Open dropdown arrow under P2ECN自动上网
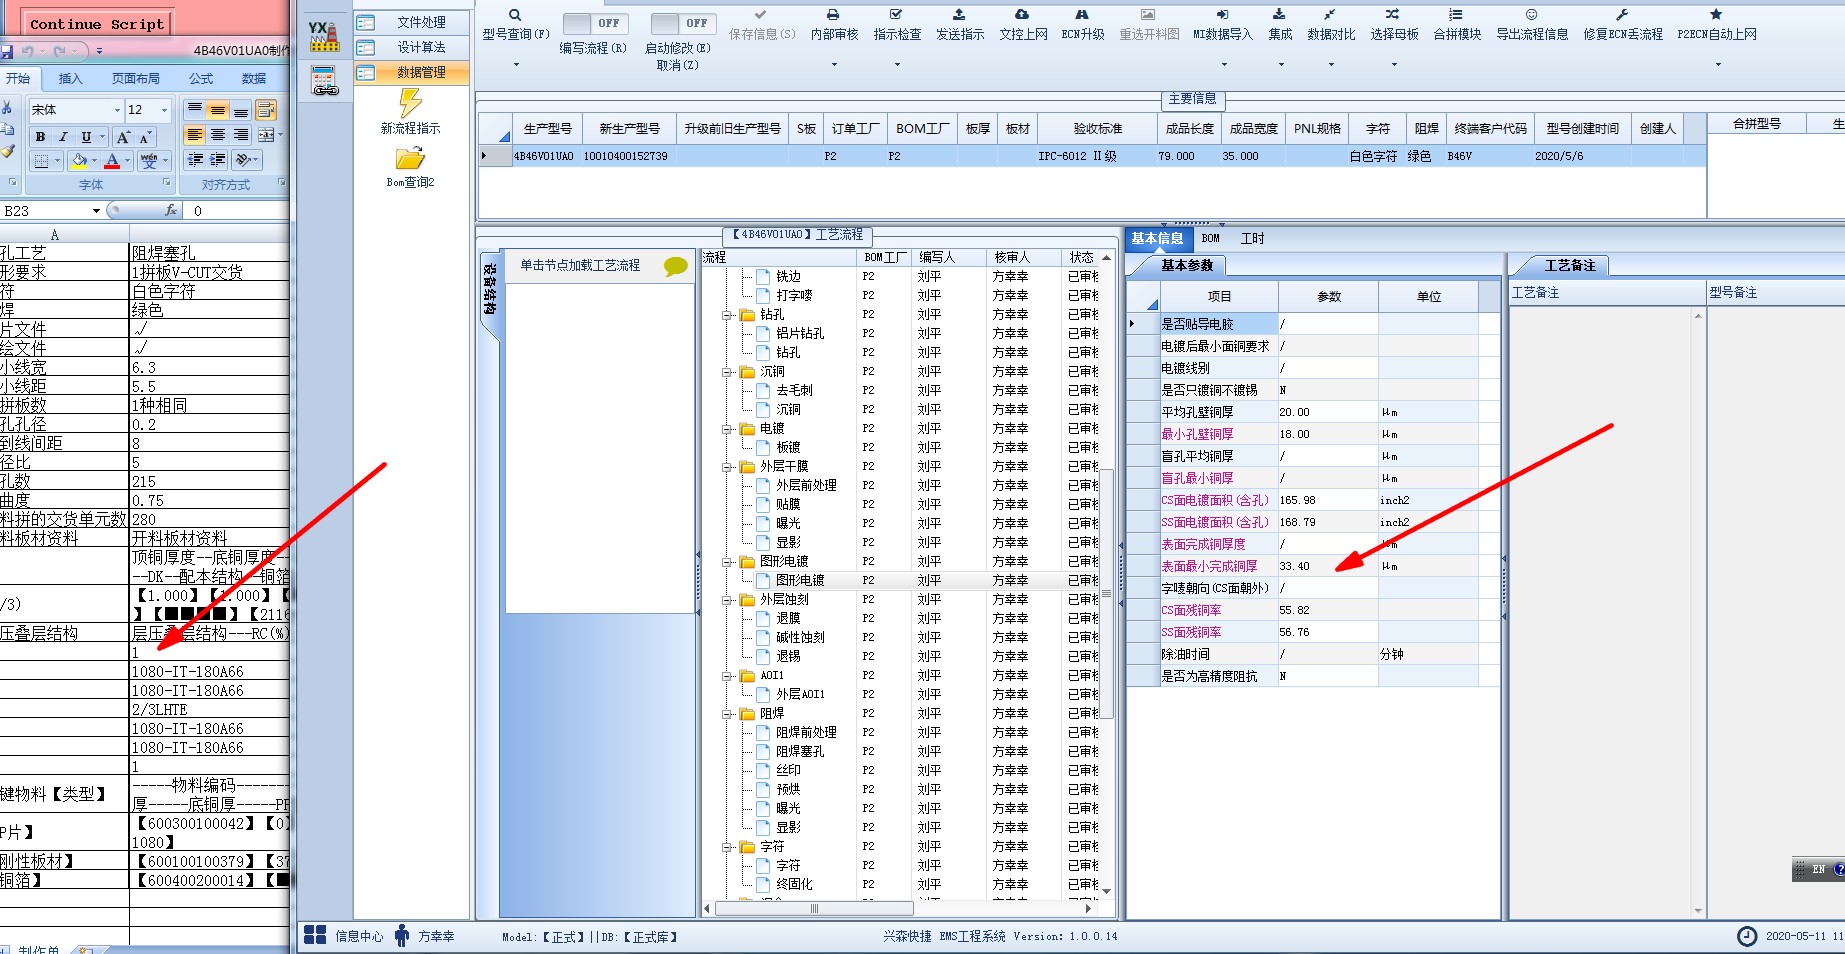Viewport: 1845px width, 954px height. pos(1718,65)
